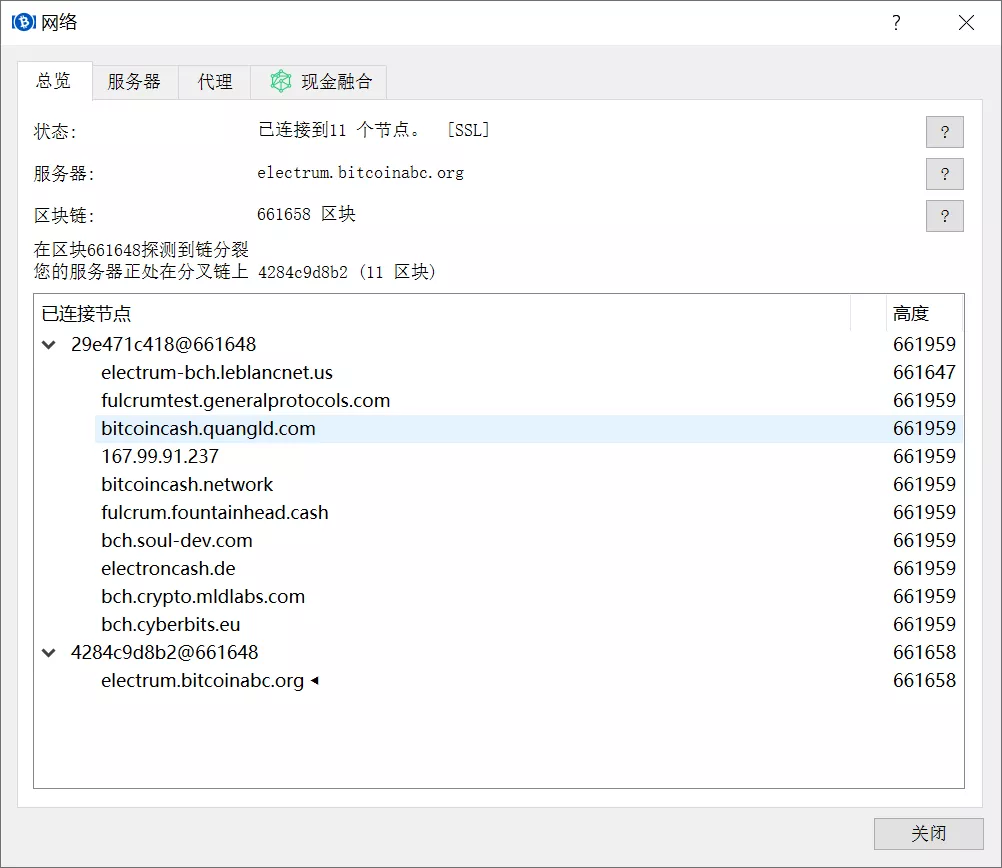Screen dimensions: 1002x868
Task: Click the title bar help question mark
Action: click(x=897, y=23)
